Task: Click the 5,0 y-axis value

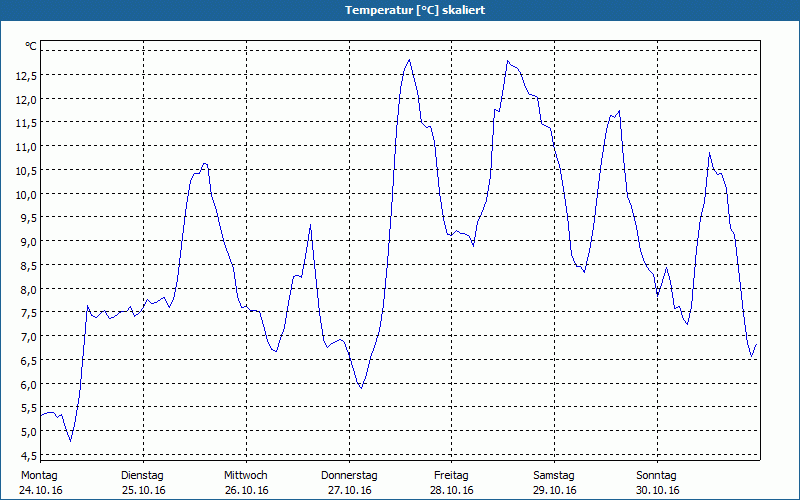Action: [x=29, y=432]
